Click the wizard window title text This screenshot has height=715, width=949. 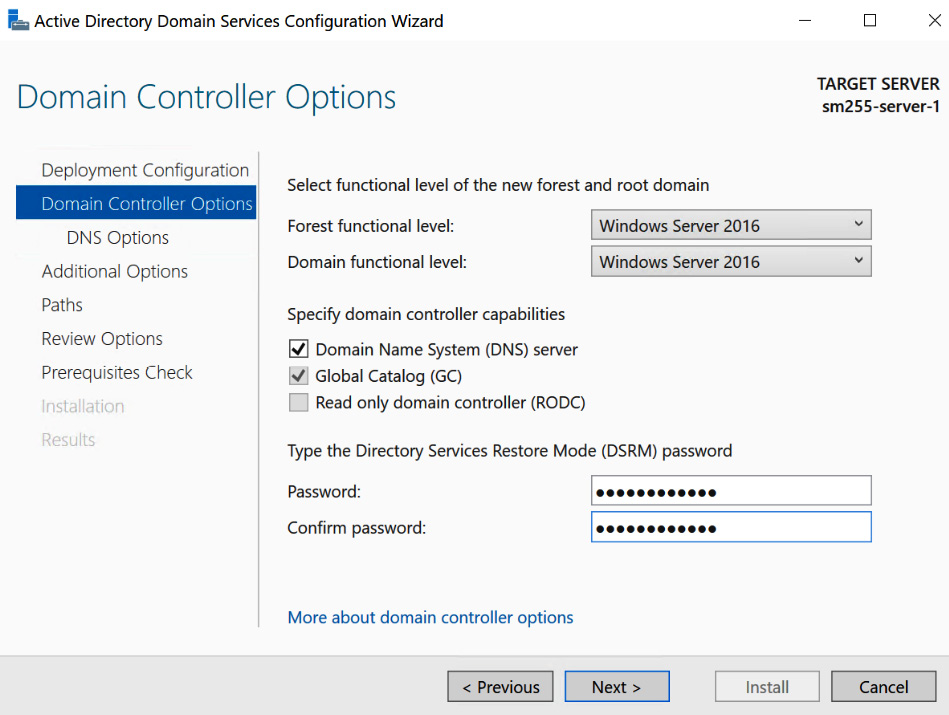pos(239,21)
